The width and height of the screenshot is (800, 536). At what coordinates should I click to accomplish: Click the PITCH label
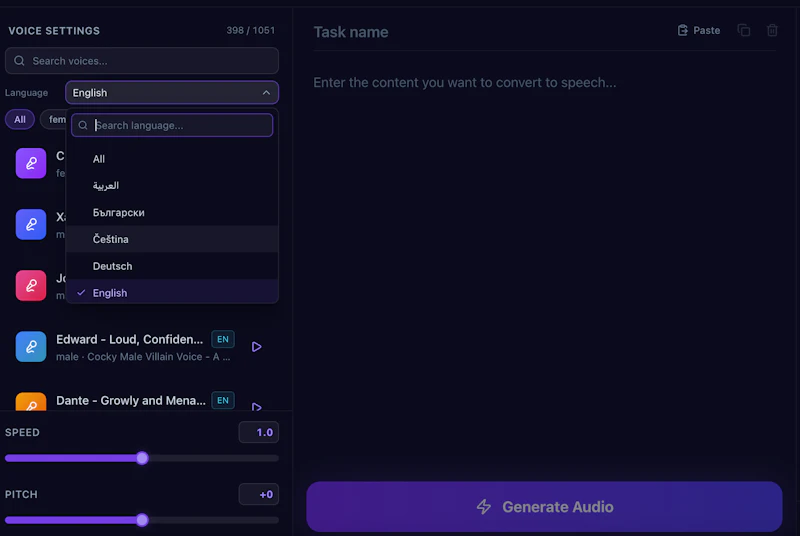click(x=21, y=494)
